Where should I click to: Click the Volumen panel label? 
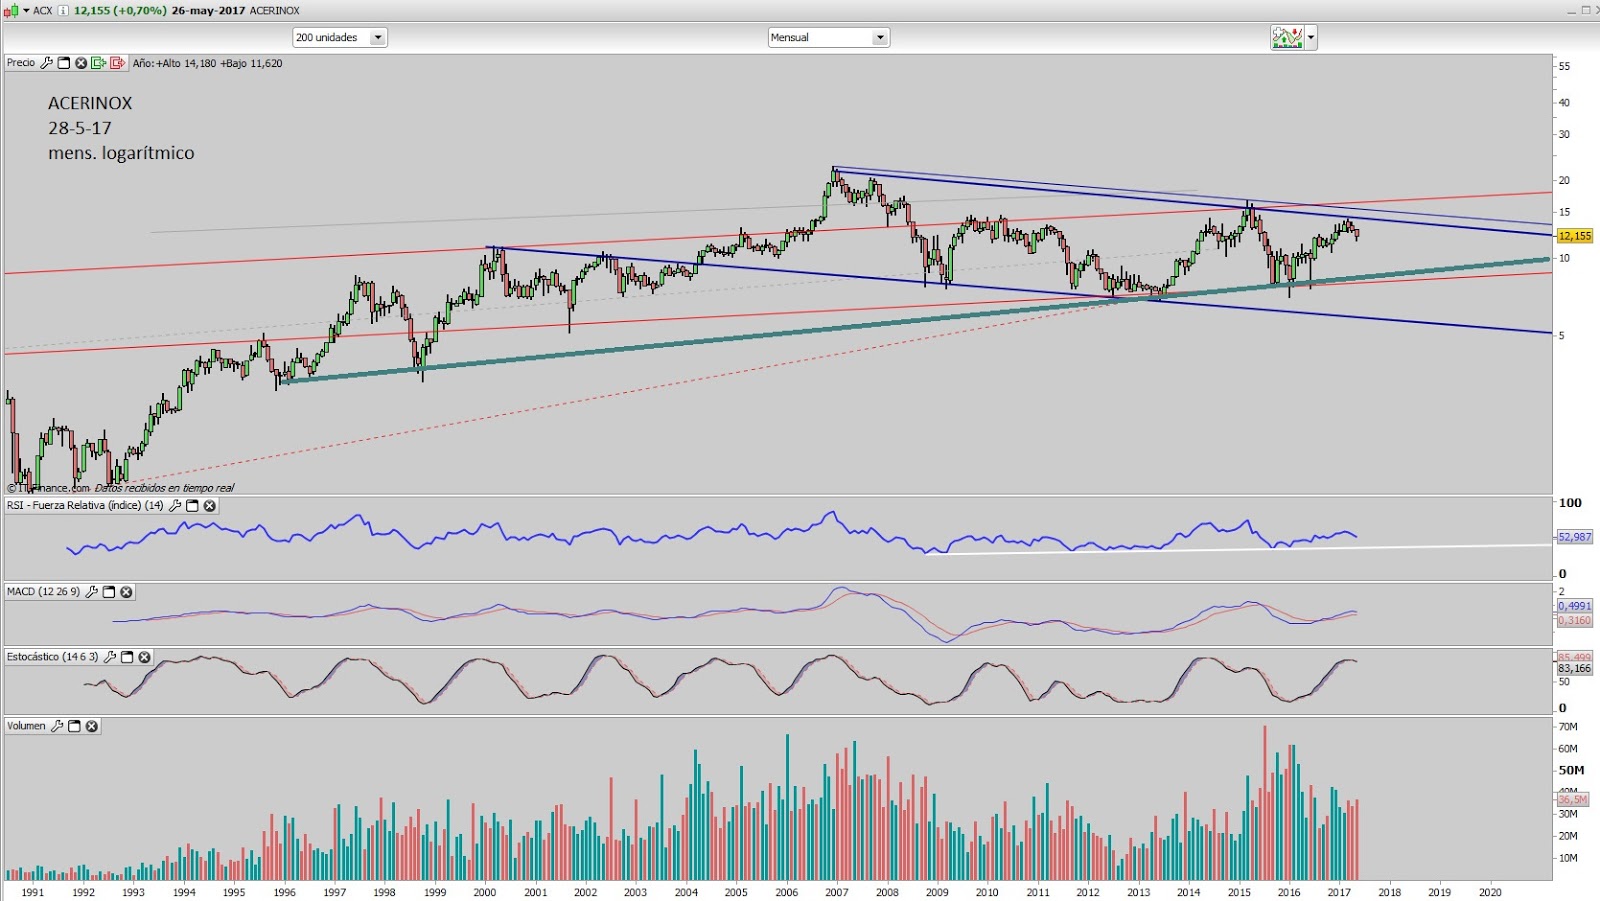click(26, 726)
